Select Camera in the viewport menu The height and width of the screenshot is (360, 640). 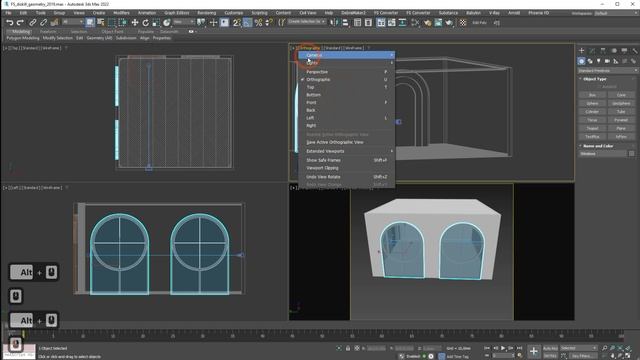pos(346,55)
